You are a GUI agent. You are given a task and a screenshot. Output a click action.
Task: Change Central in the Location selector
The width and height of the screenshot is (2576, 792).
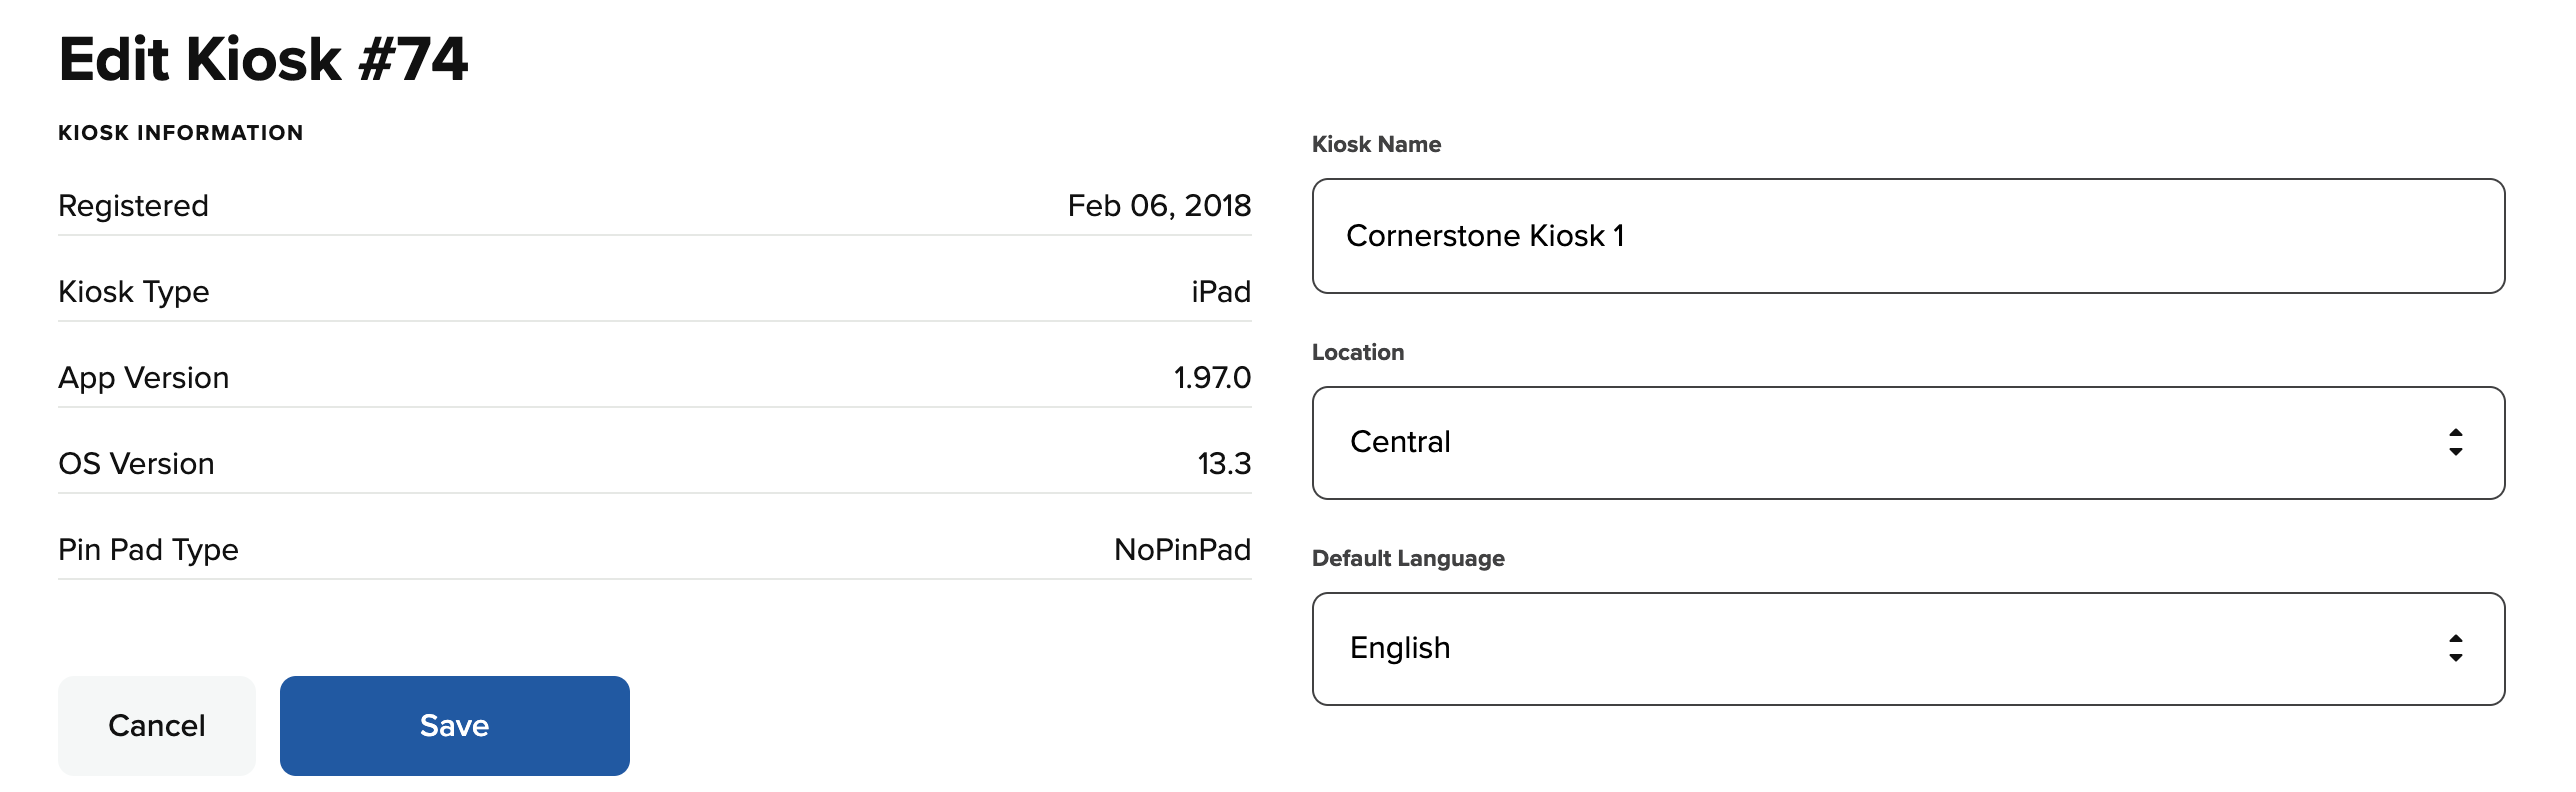click(1400, 442)
